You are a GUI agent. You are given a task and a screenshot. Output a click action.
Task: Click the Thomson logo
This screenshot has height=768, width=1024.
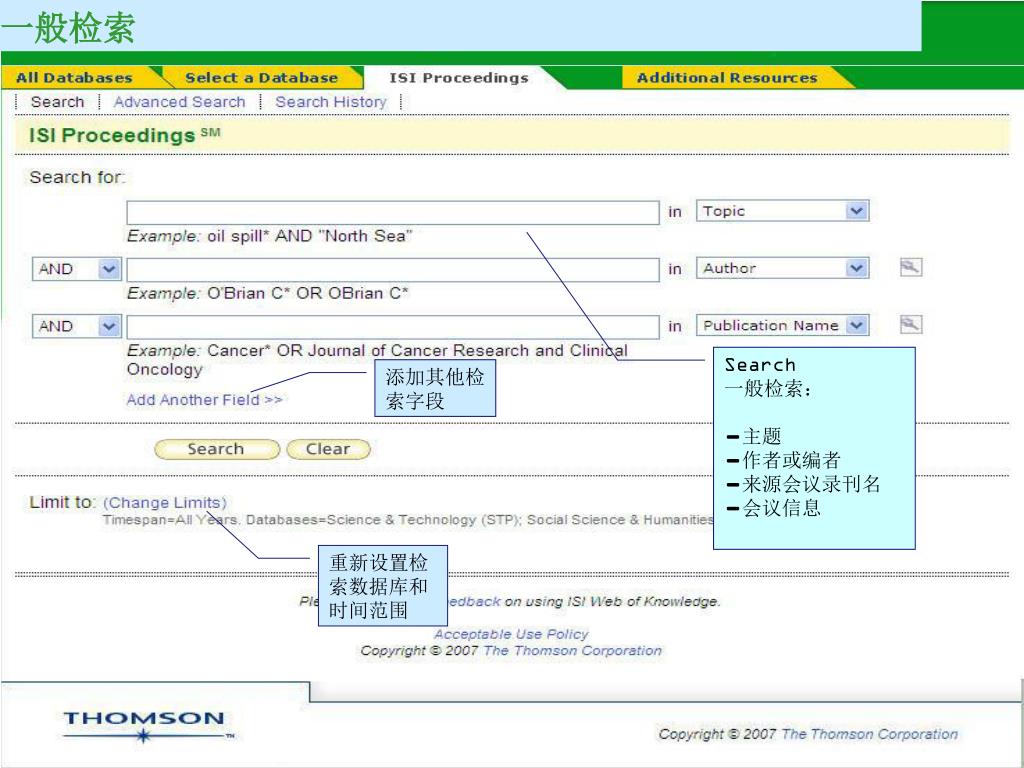click(147, 726)
